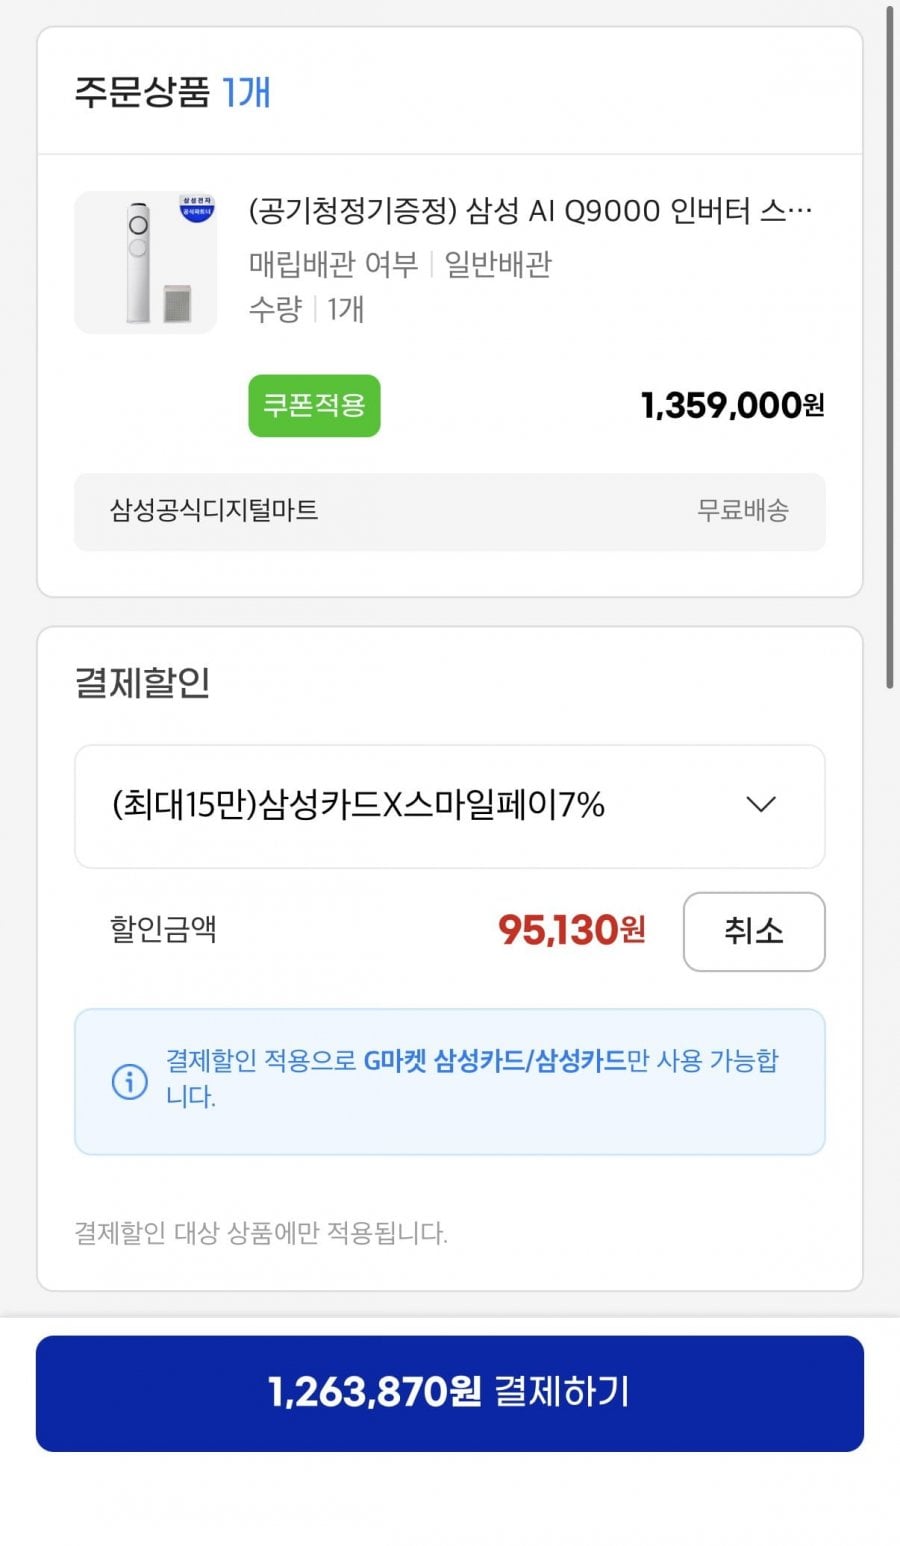Click the info circle icon in notice

click(x=129, y=1081)
